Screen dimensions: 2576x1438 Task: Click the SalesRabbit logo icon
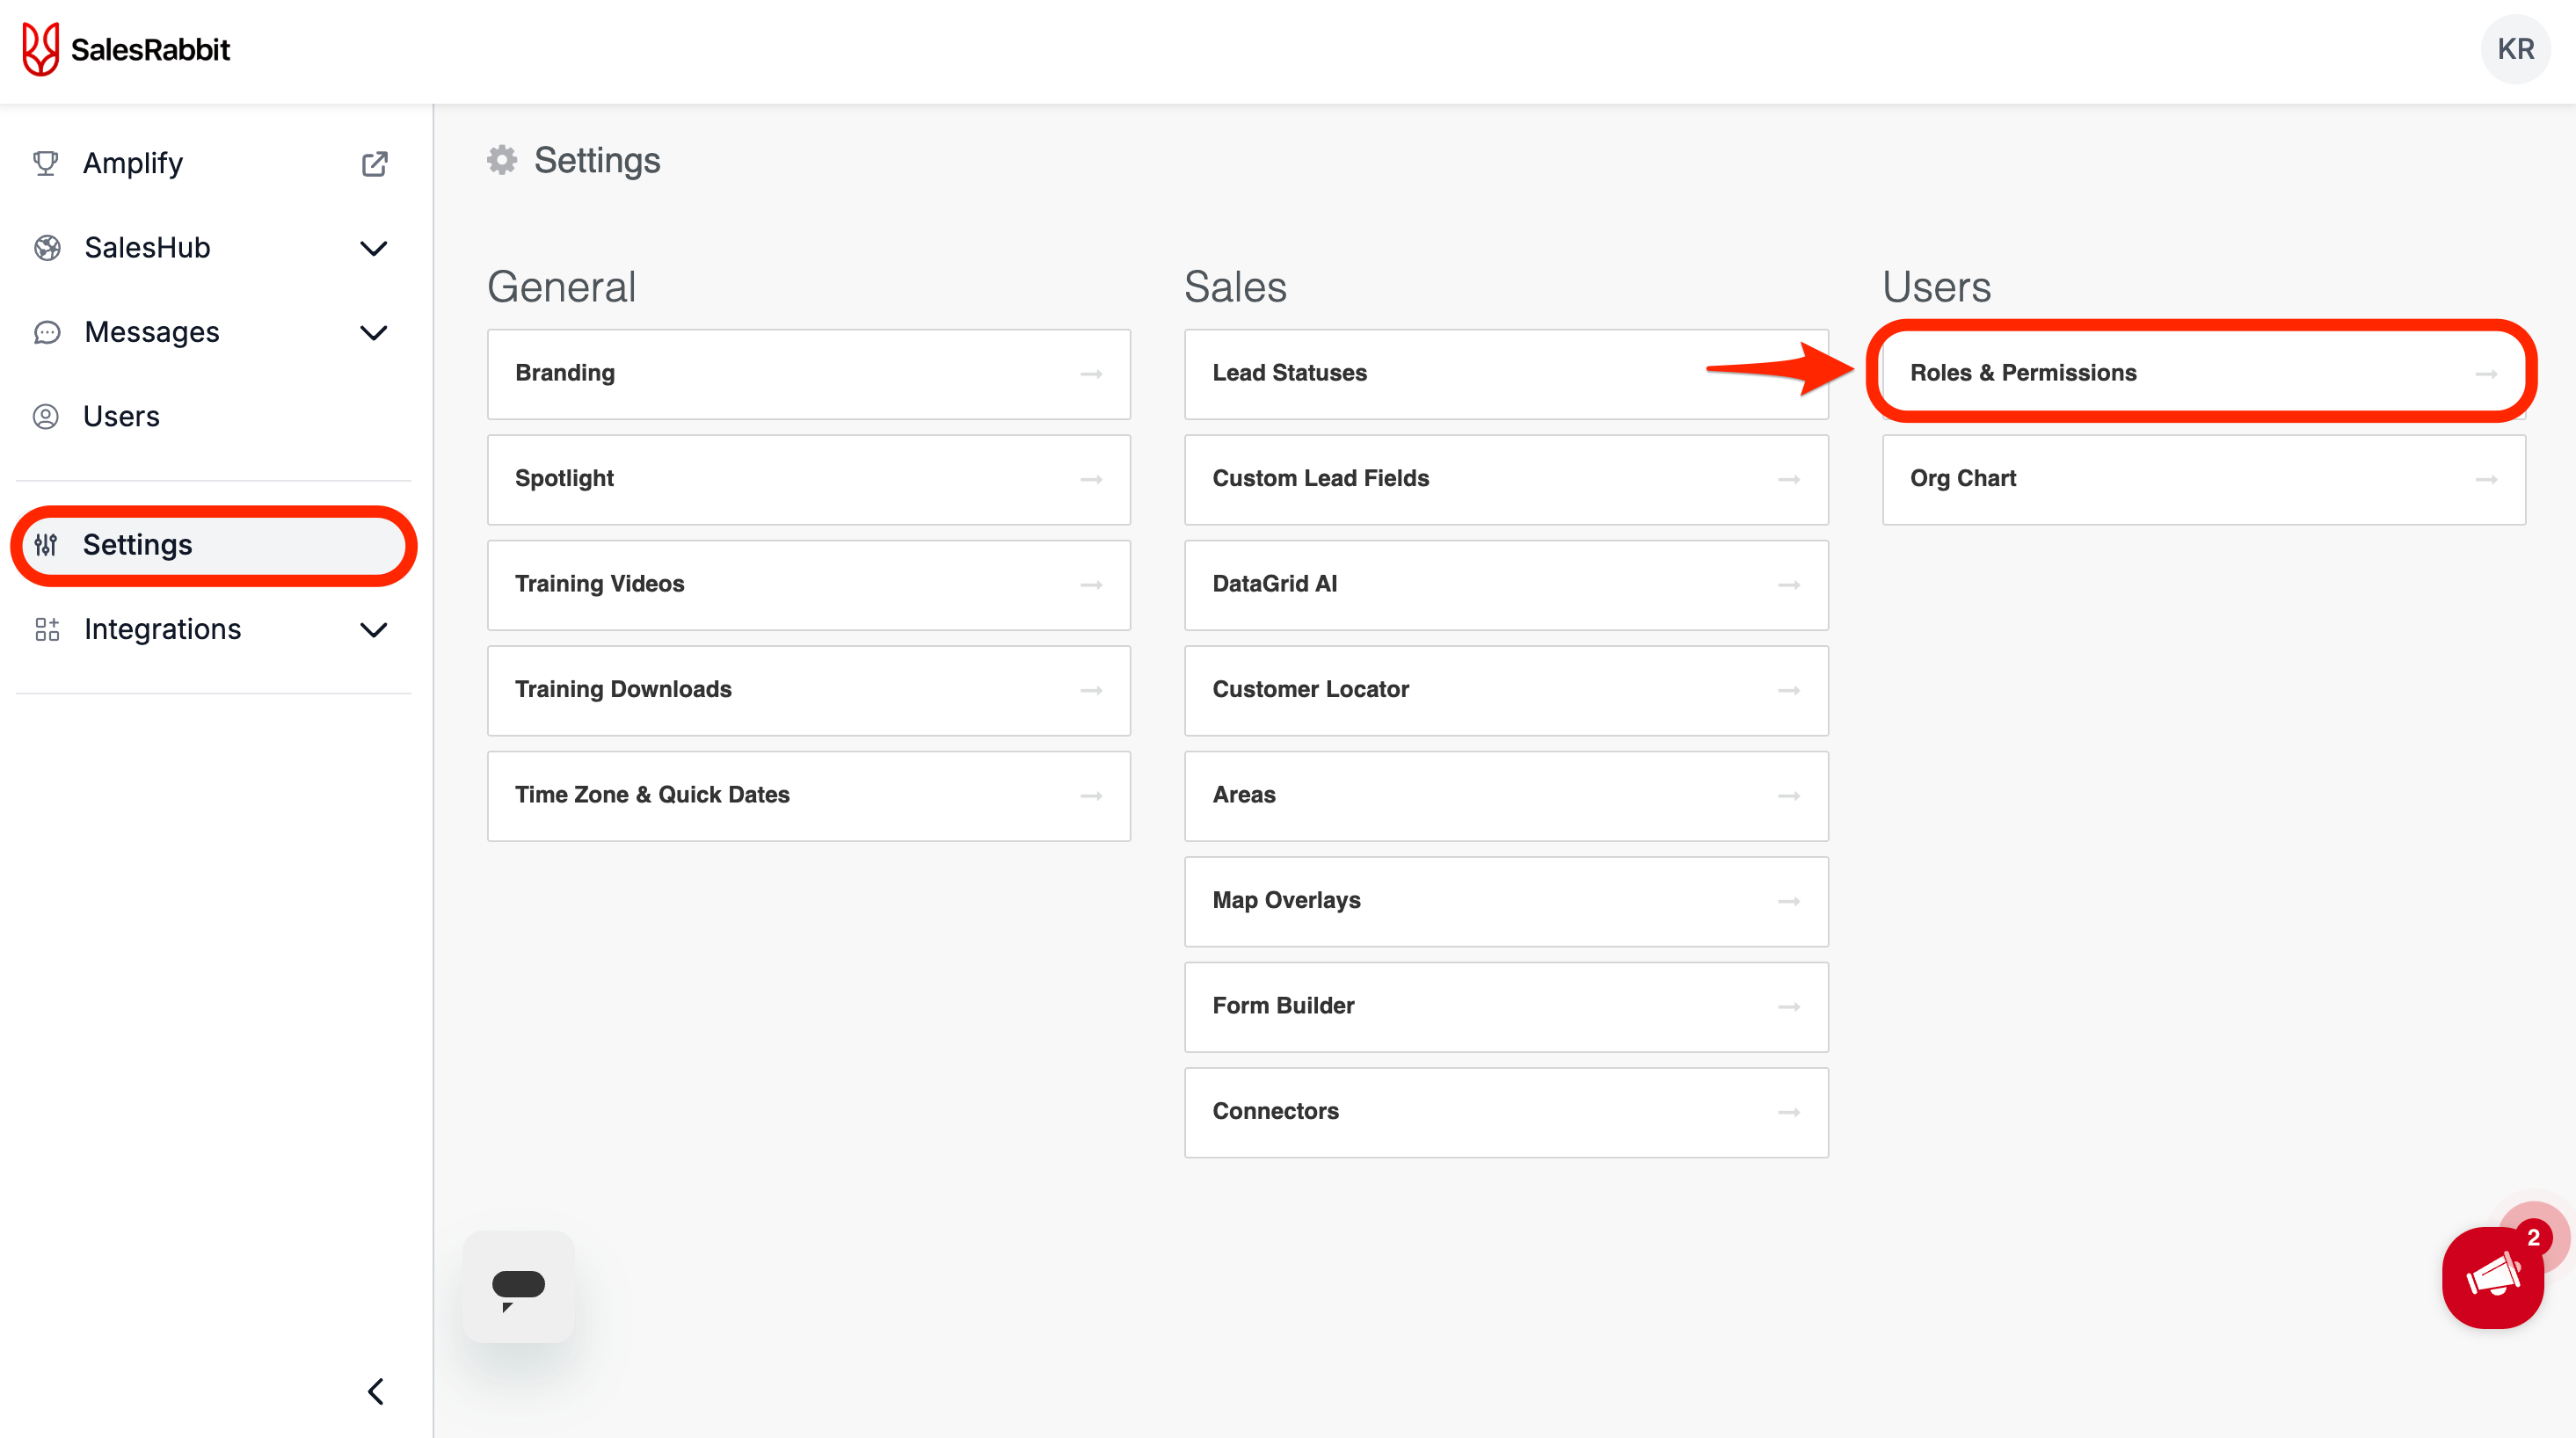pyautogui.click(x=41, y=49)
